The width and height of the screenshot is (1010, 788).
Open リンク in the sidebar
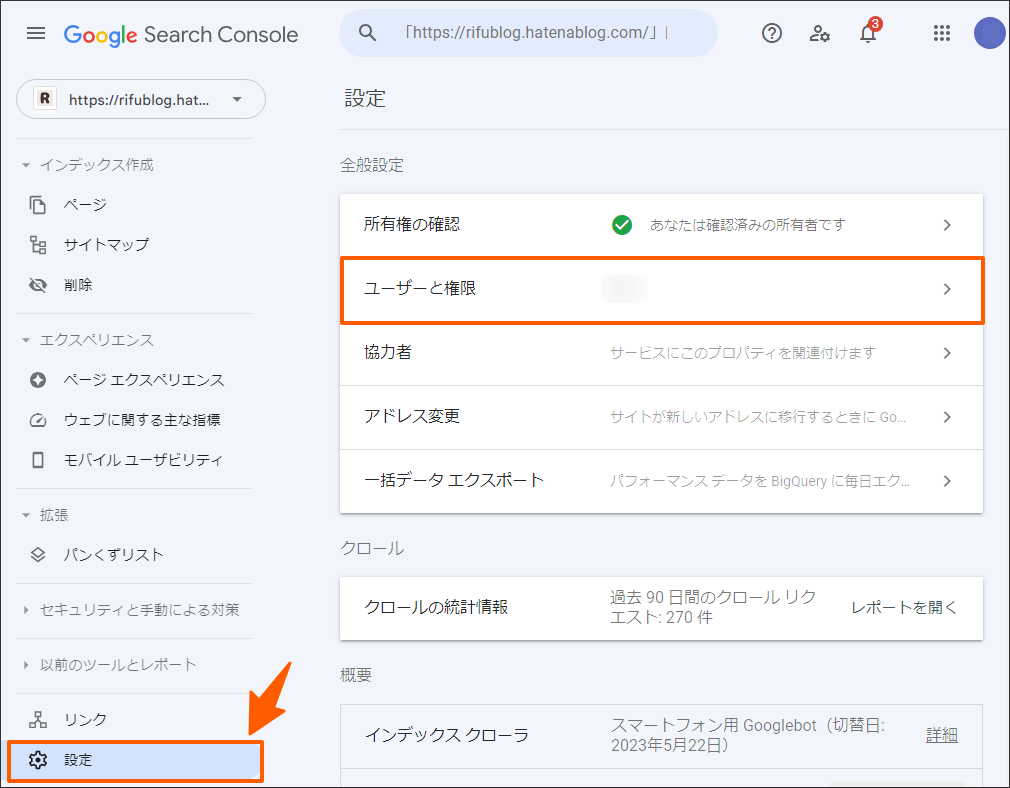(x=85, y=720)
